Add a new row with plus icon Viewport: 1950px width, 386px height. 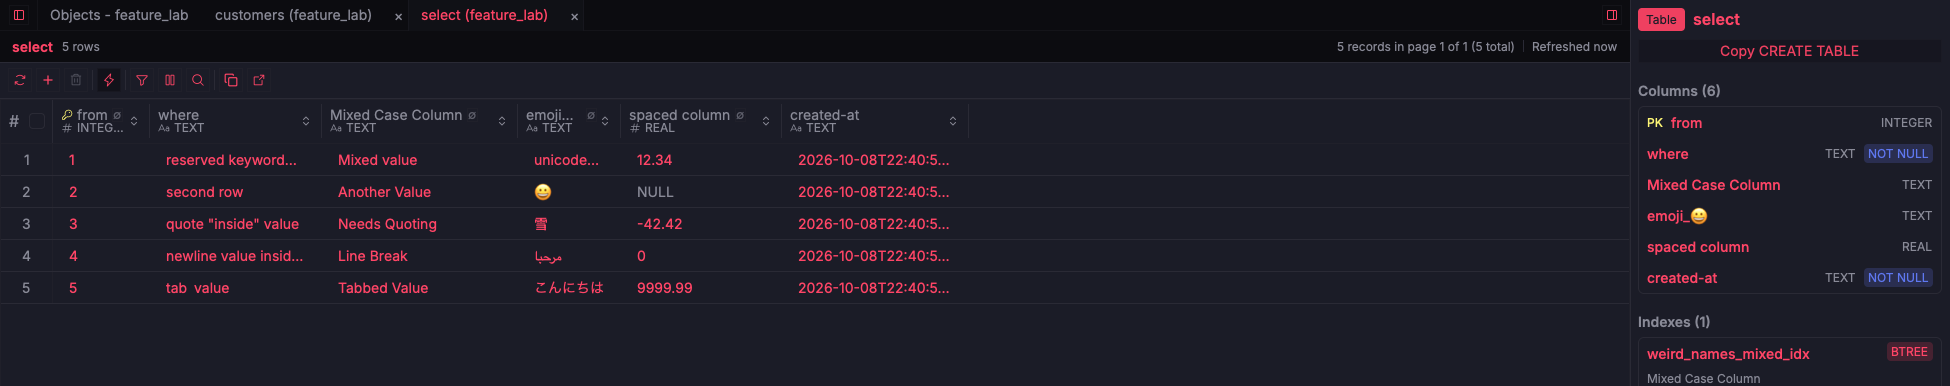click(48, 80)
